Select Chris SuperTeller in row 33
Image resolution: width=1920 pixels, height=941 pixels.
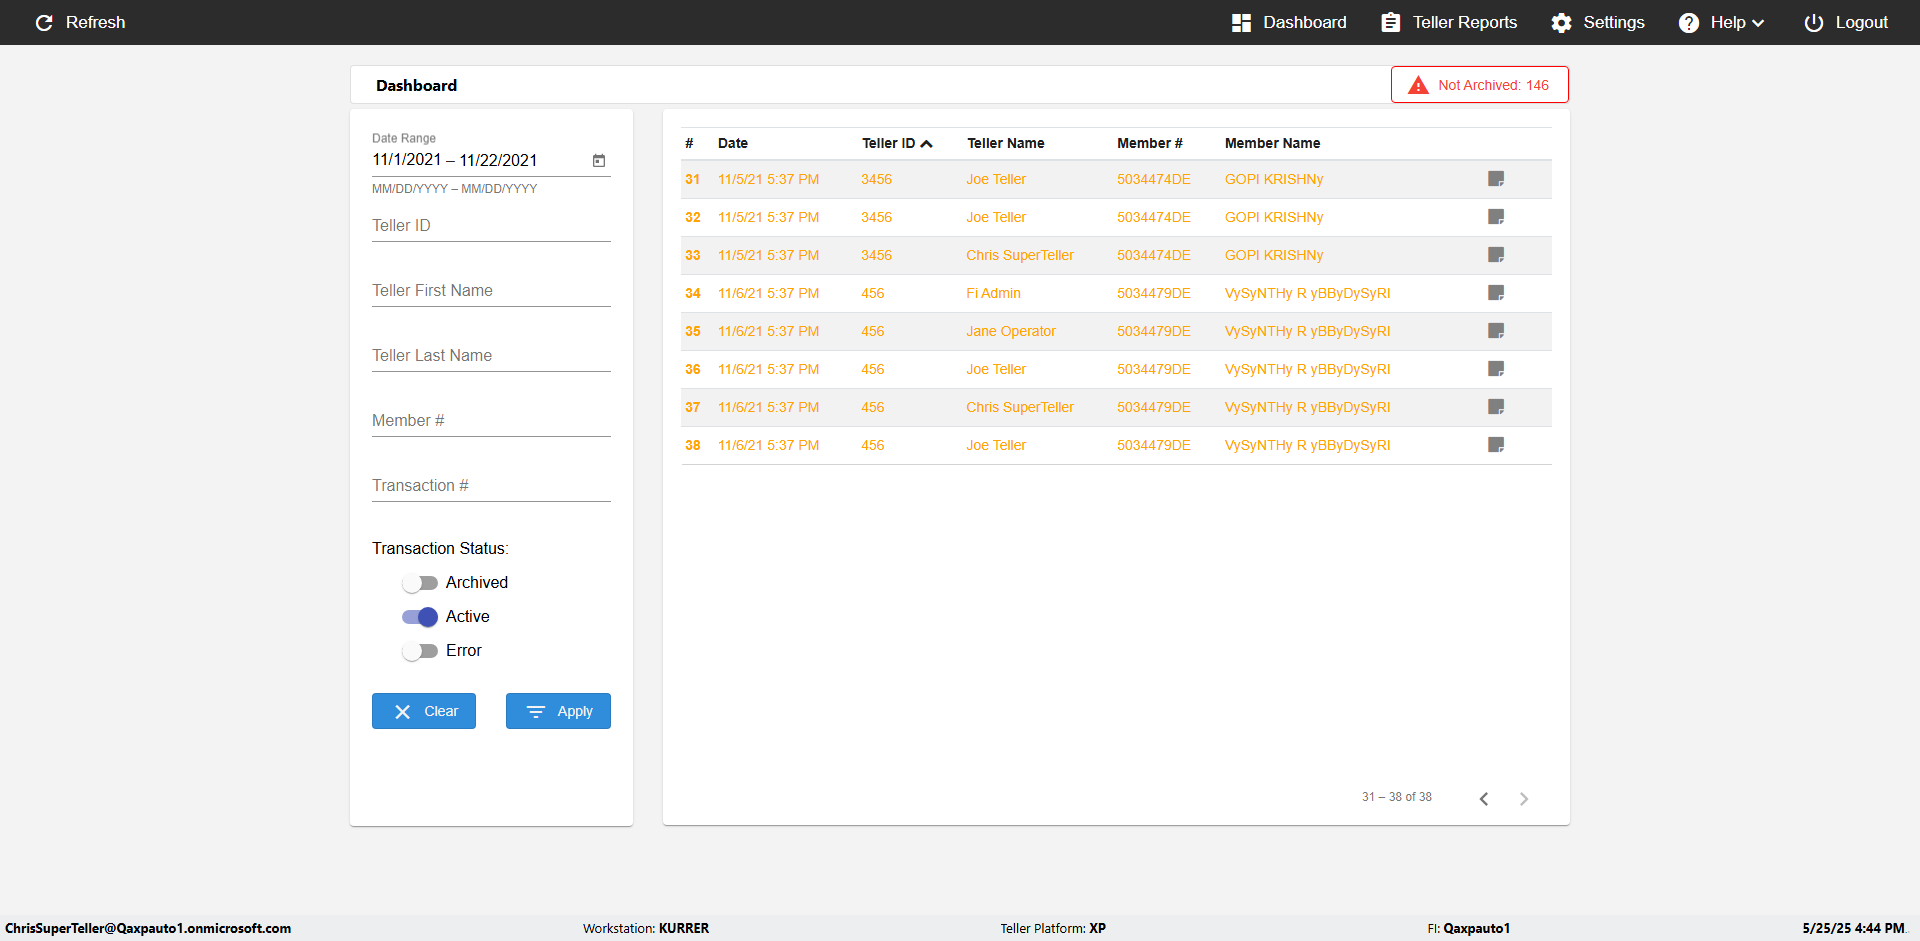tap(1019, 255)
